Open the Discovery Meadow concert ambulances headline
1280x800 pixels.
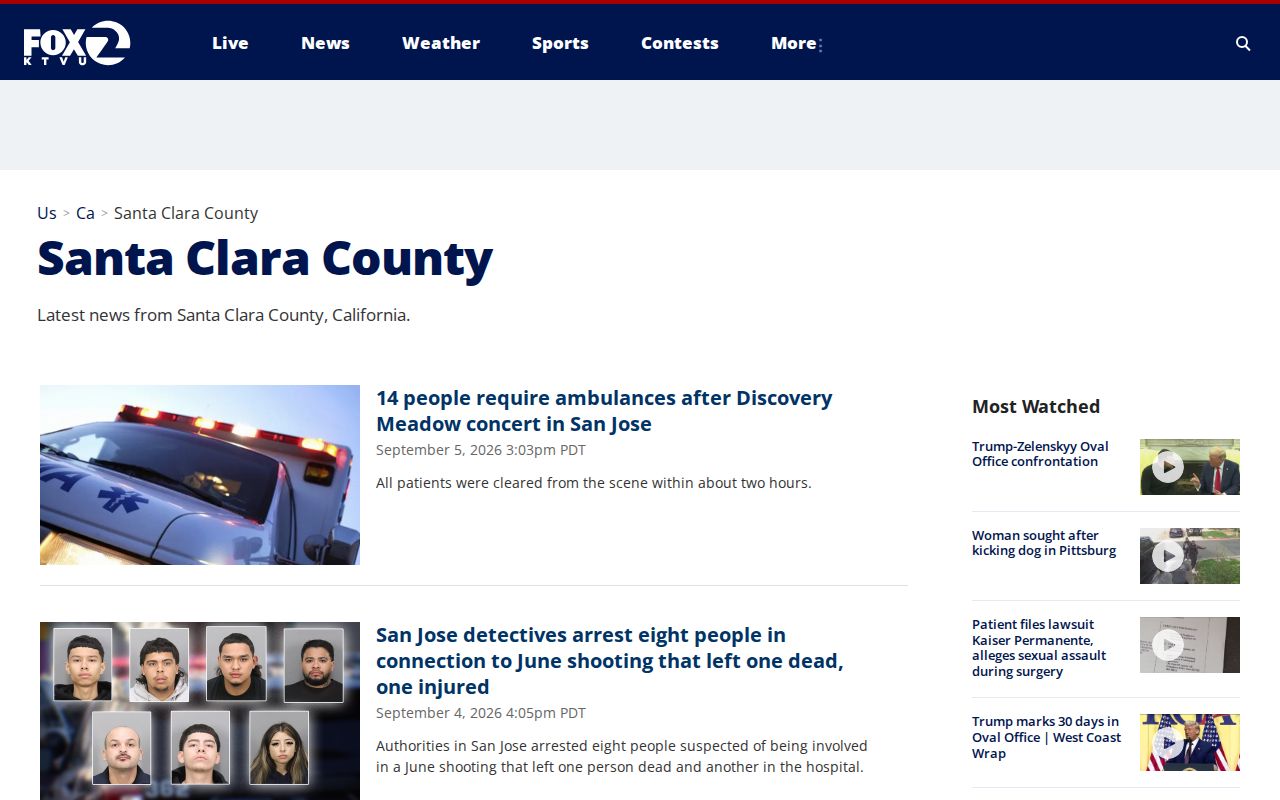tap(604, 411)
